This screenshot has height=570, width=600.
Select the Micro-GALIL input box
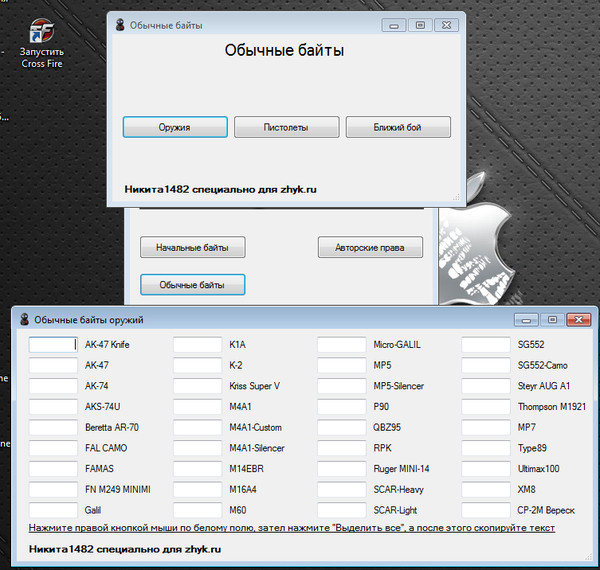341,344
